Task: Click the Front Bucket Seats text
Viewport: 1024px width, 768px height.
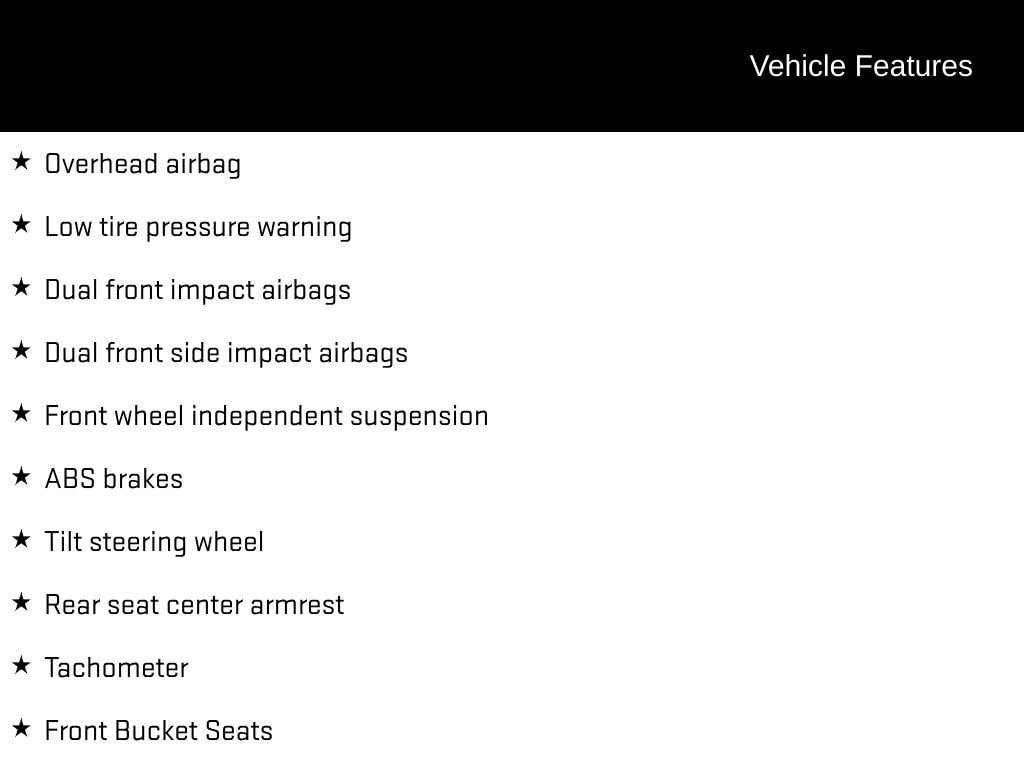Action: [159, 731]
